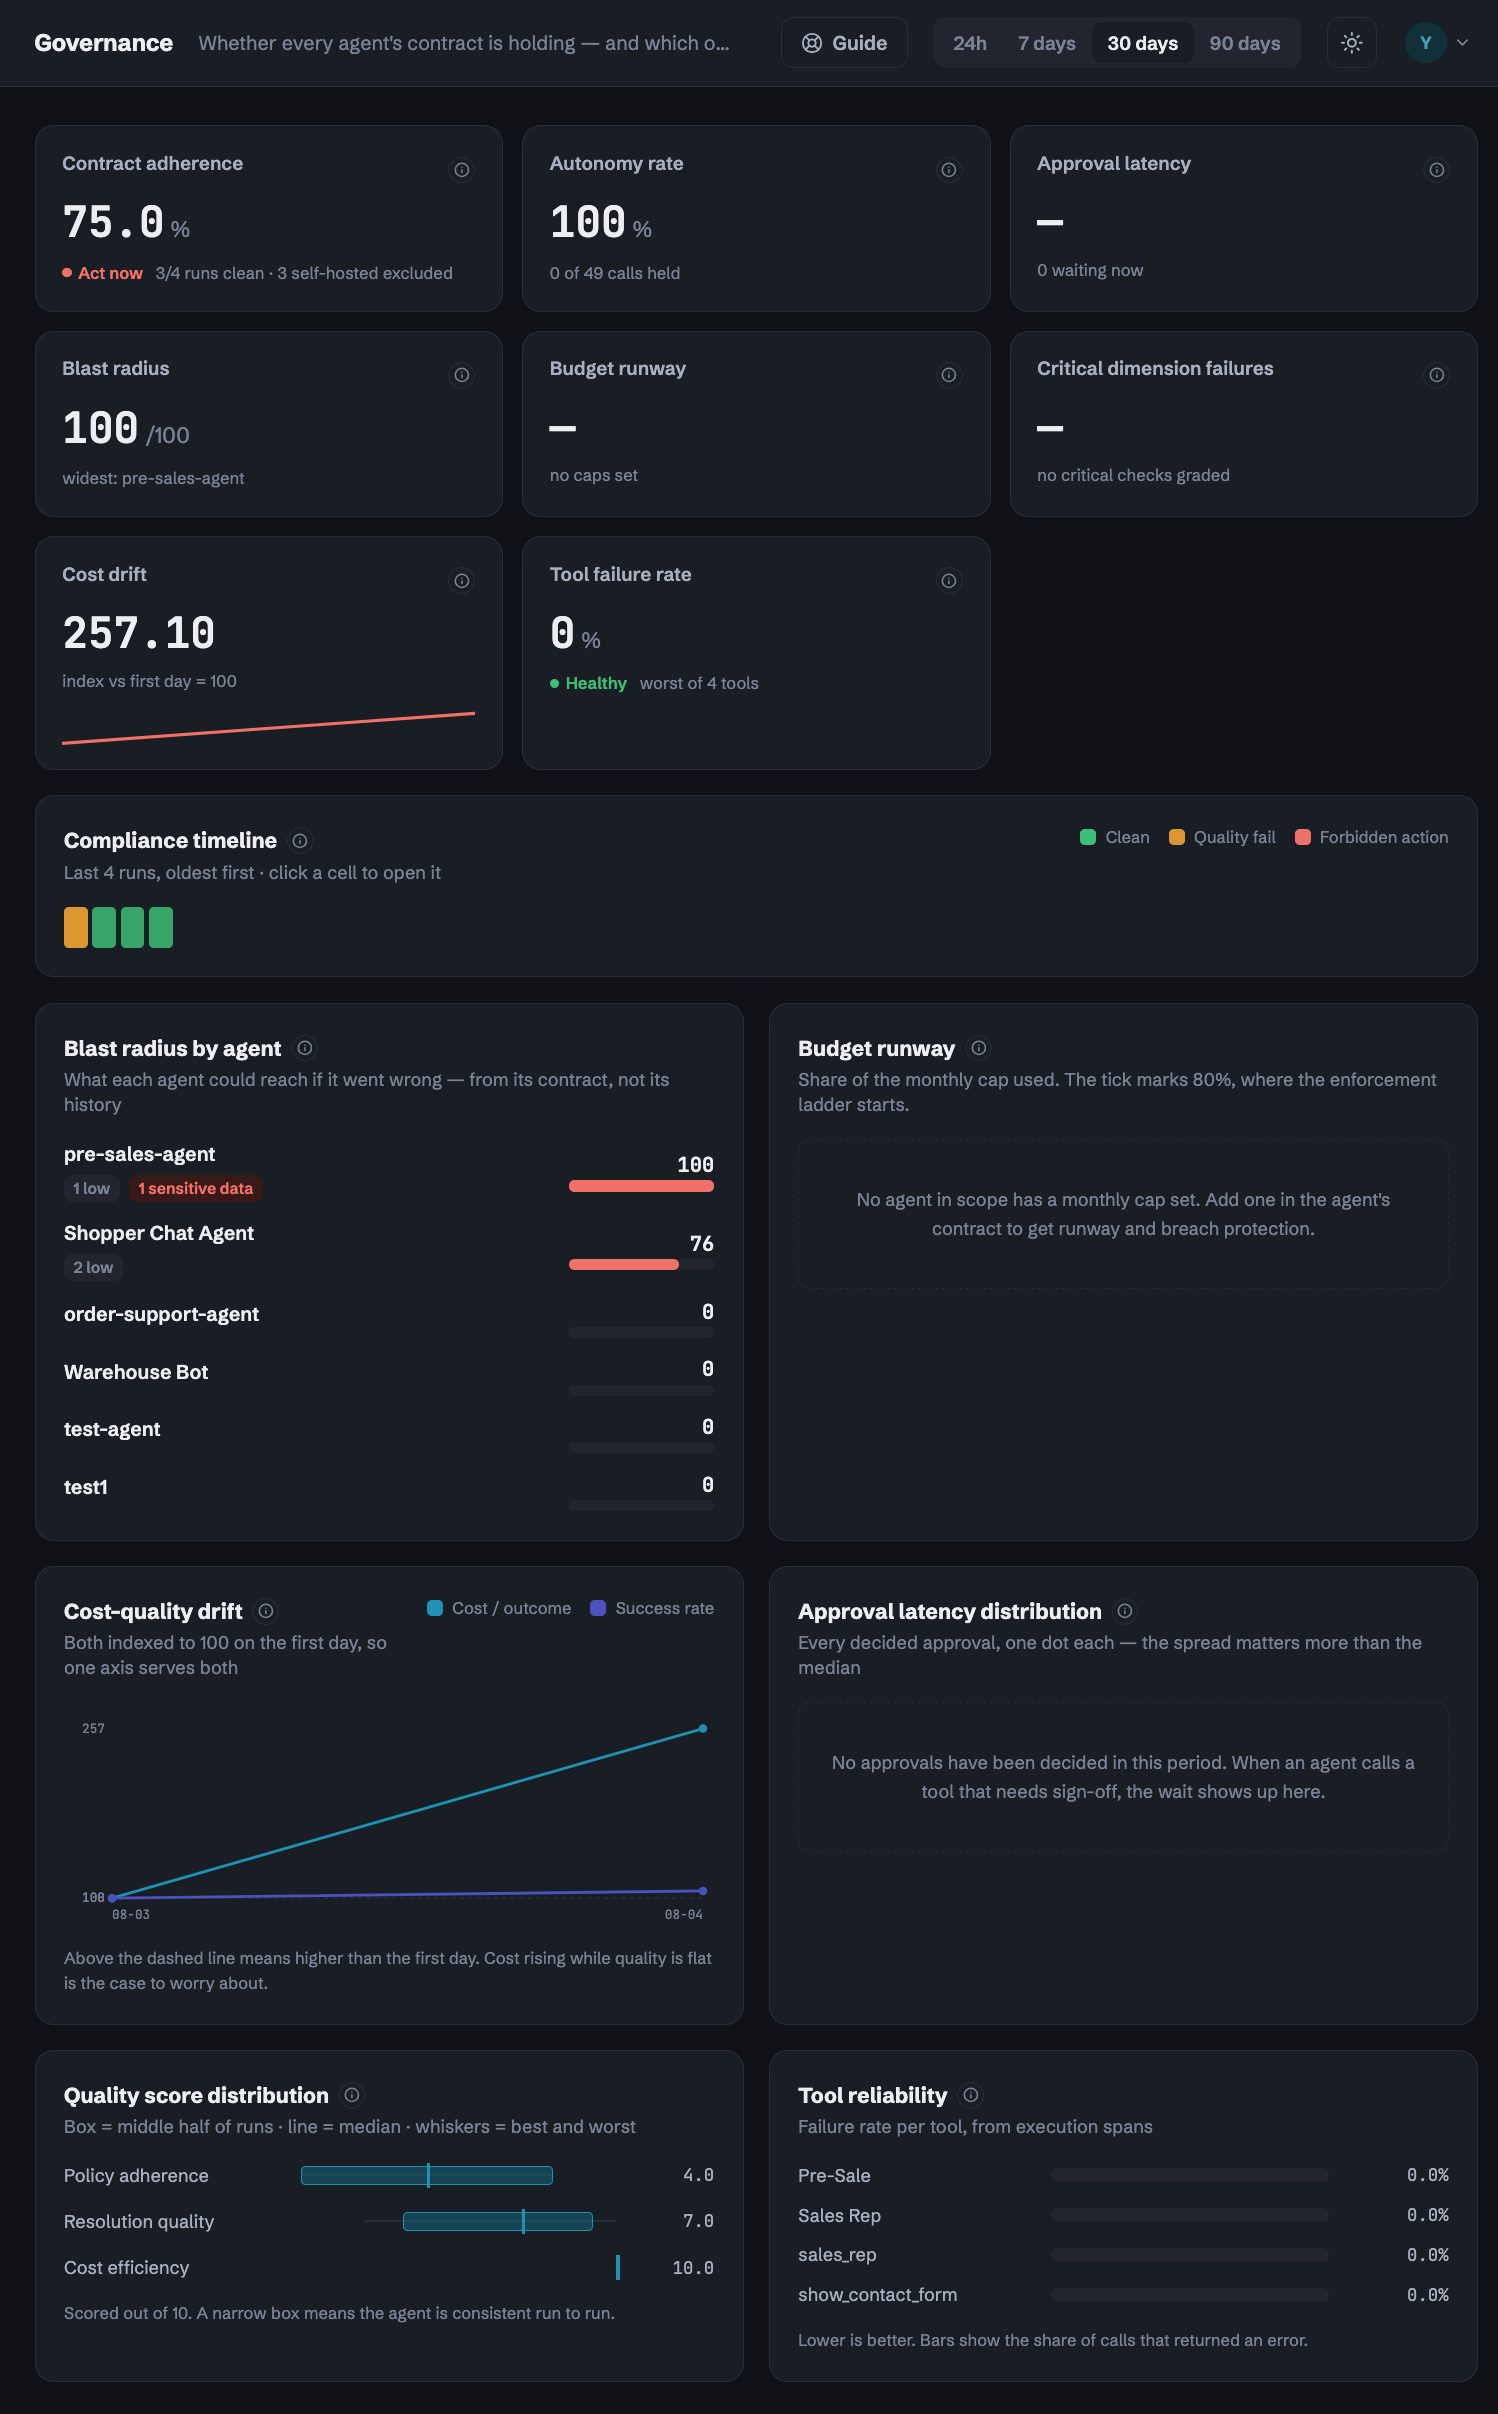This screenshot has height=2414, width=1498.
Task: Click info icon on Autonomy rate card
Action: coord(949,170)
